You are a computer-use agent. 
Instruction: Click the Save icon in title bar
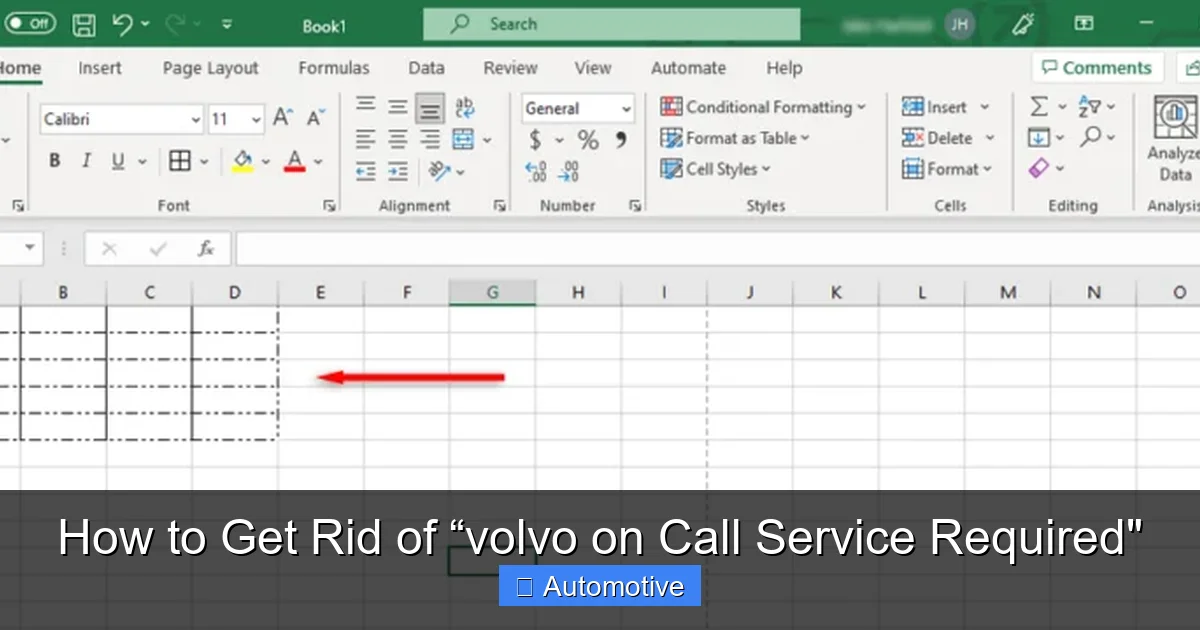pos(85,25)
